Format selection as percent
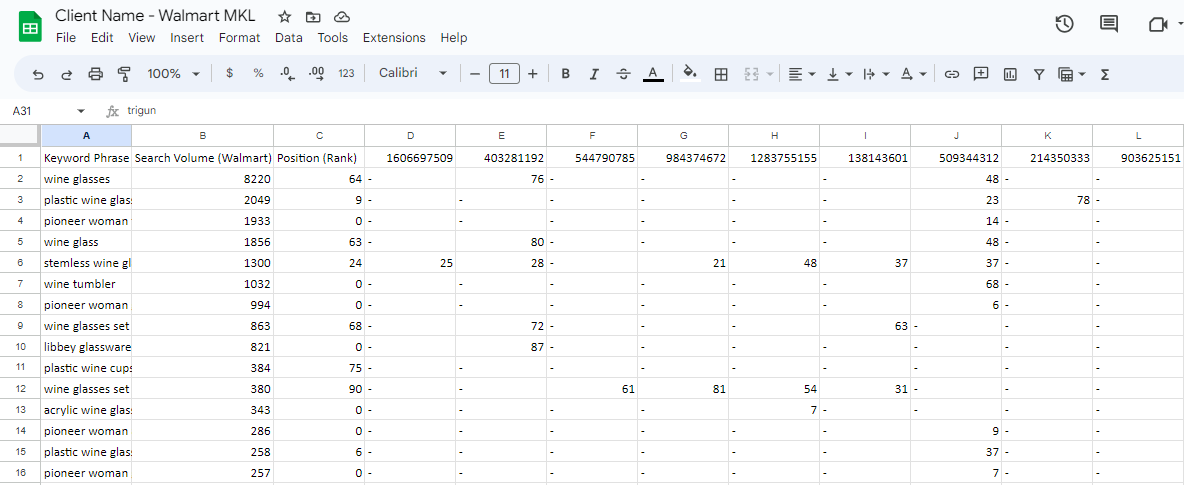 [258, 74]
